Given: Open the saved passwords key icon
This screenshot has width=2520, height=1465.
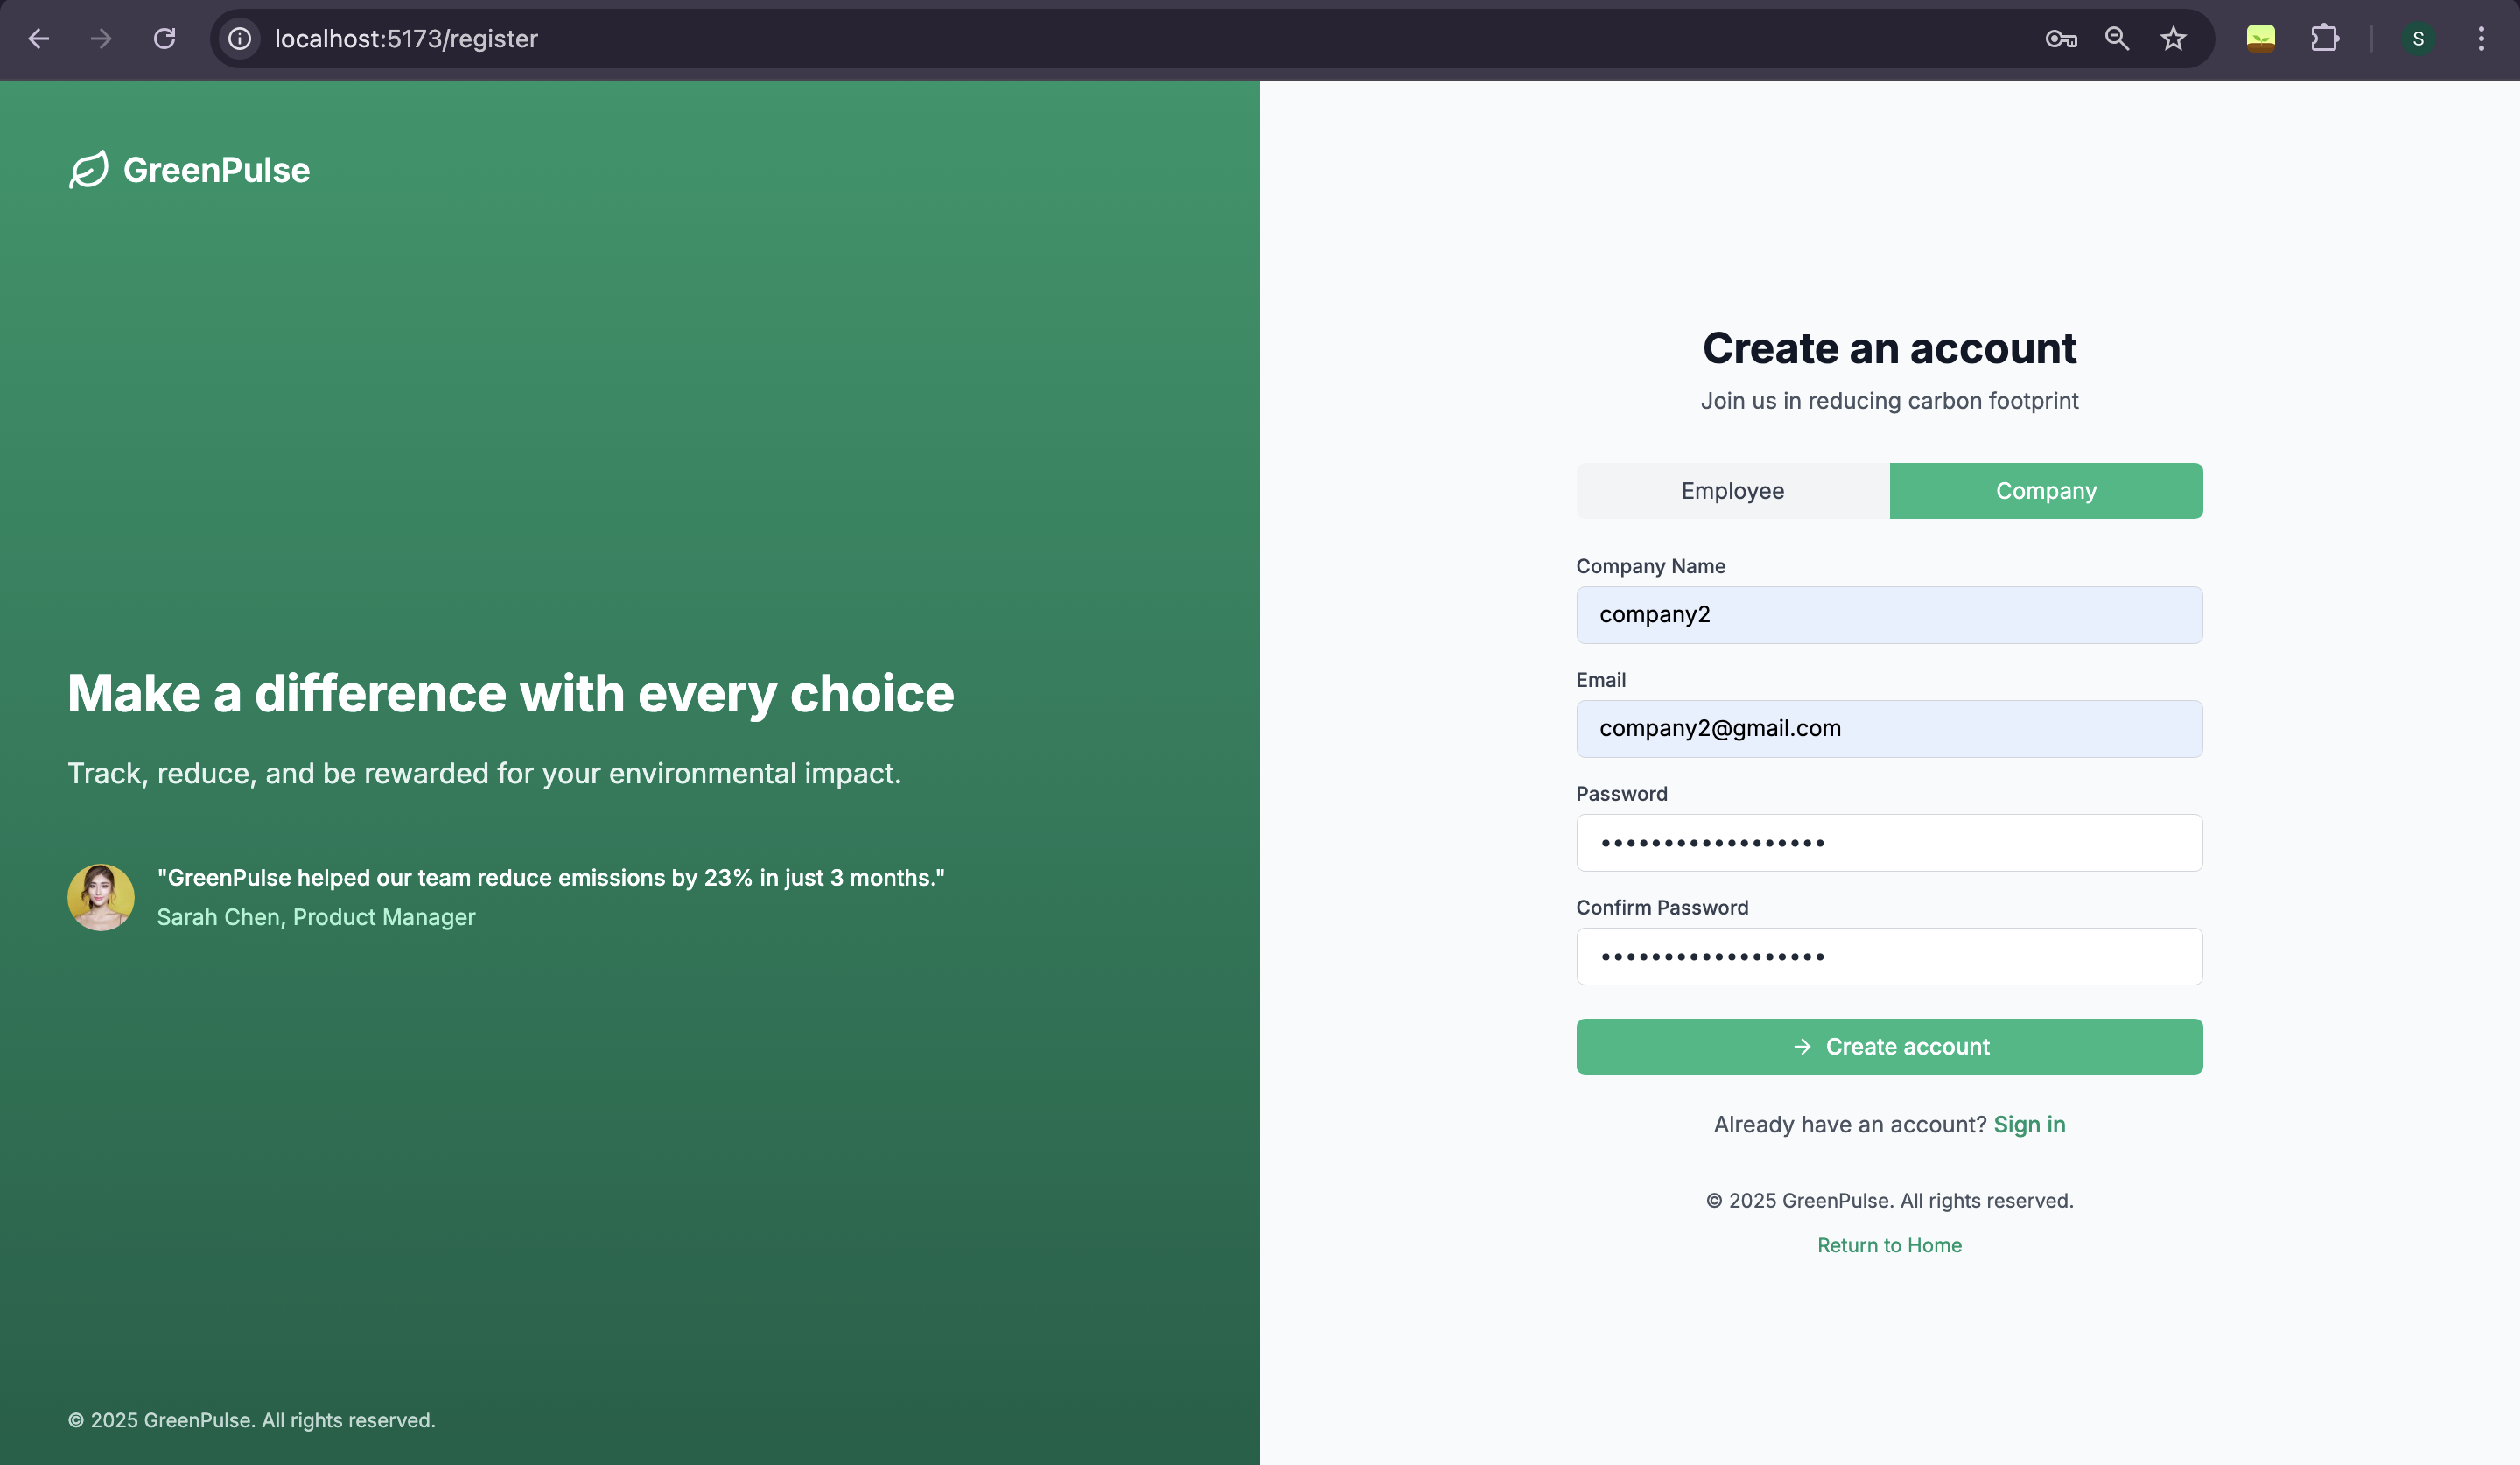Looking at the screenshot, I should click(2060, 39).
